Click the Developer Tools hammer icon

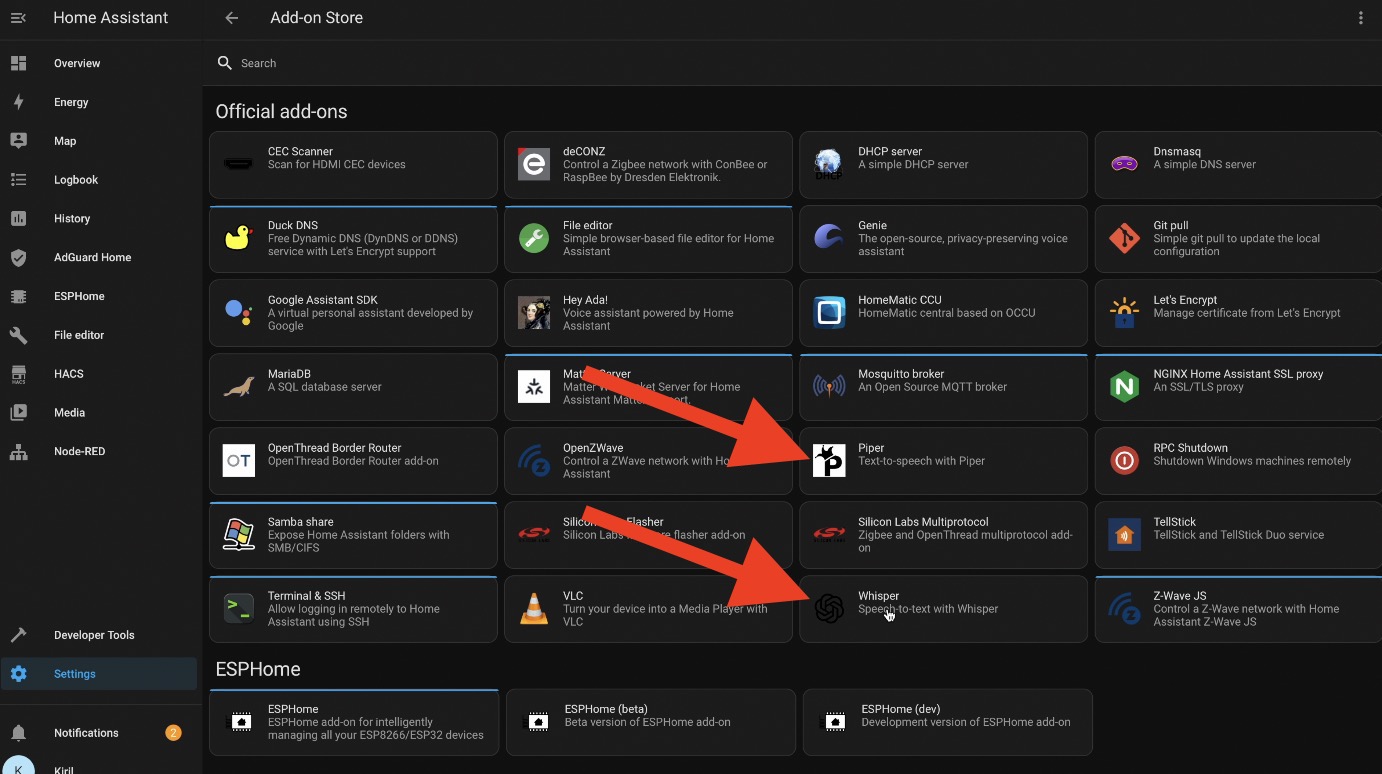[18, 635]
